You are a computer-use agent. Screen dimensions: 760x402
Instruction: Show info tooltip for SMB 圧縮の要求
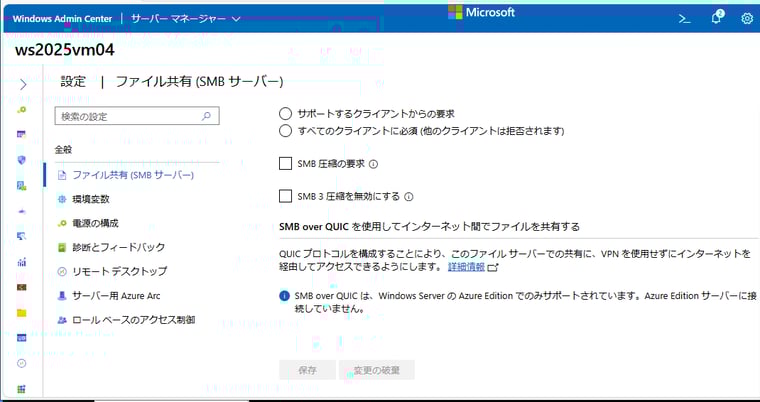click(x=373, y=164)
